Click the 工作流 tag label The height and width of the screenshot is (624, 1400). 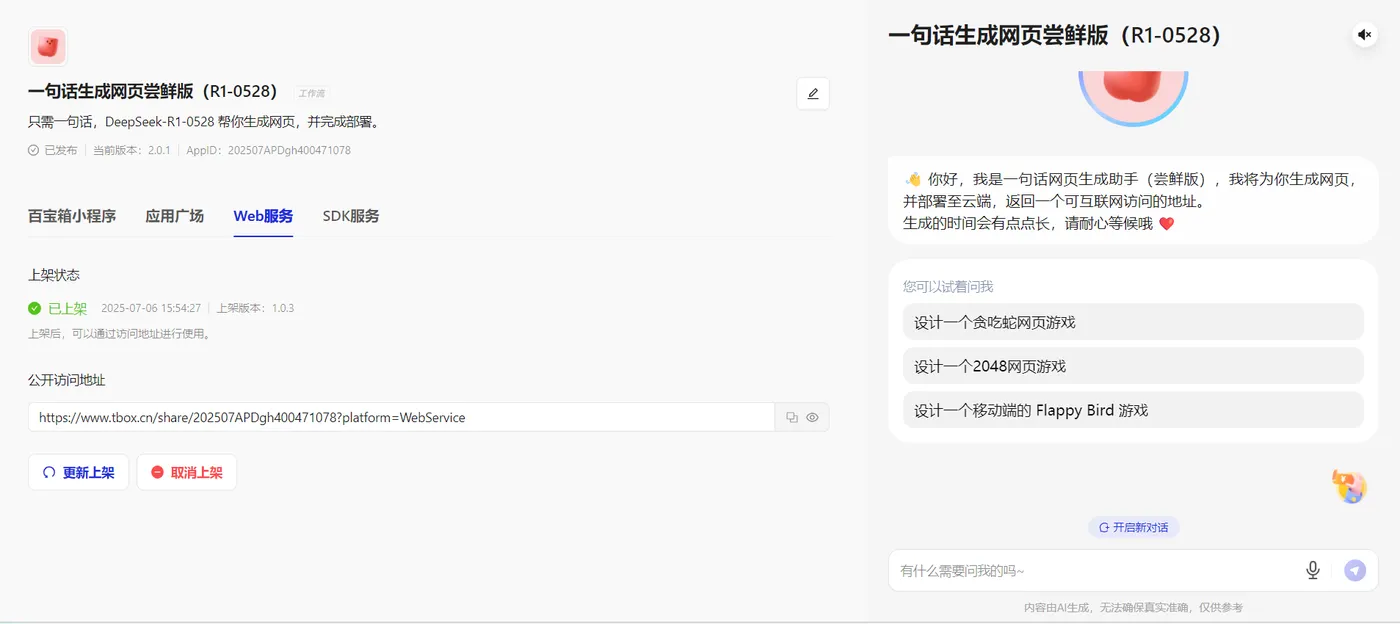click(312, 93)
